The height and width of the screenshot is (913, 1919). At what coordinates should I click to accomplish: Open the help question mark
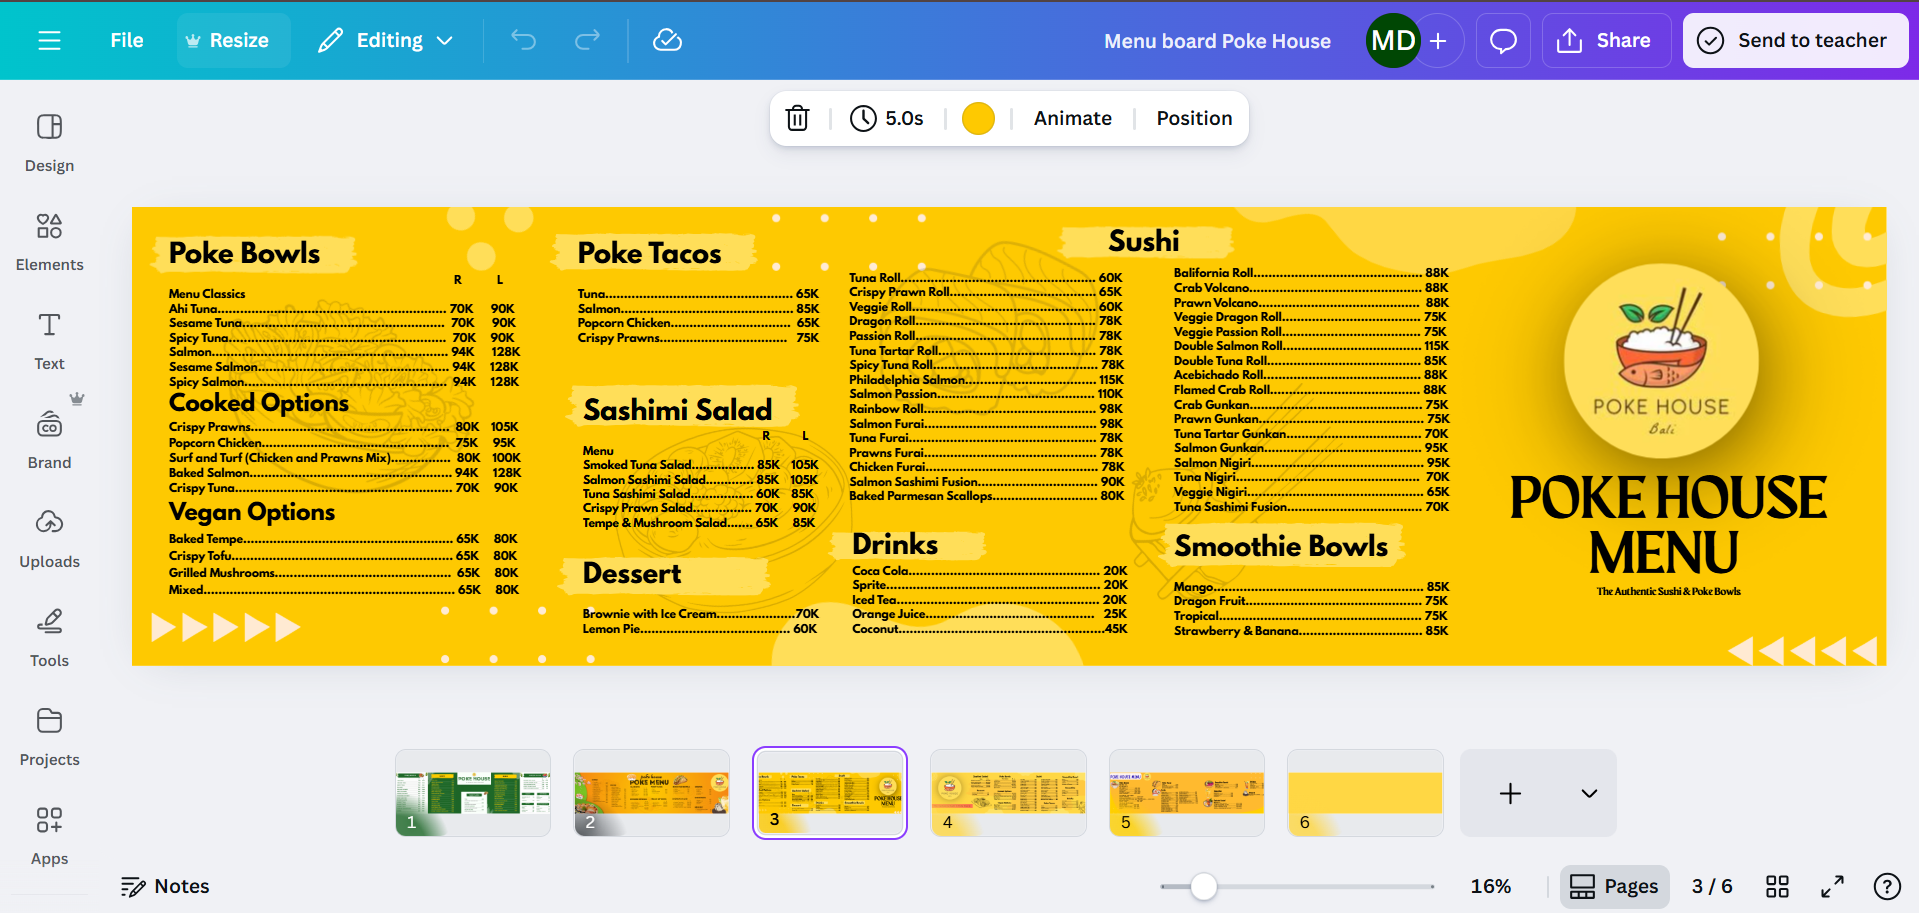pos(1887,886)
